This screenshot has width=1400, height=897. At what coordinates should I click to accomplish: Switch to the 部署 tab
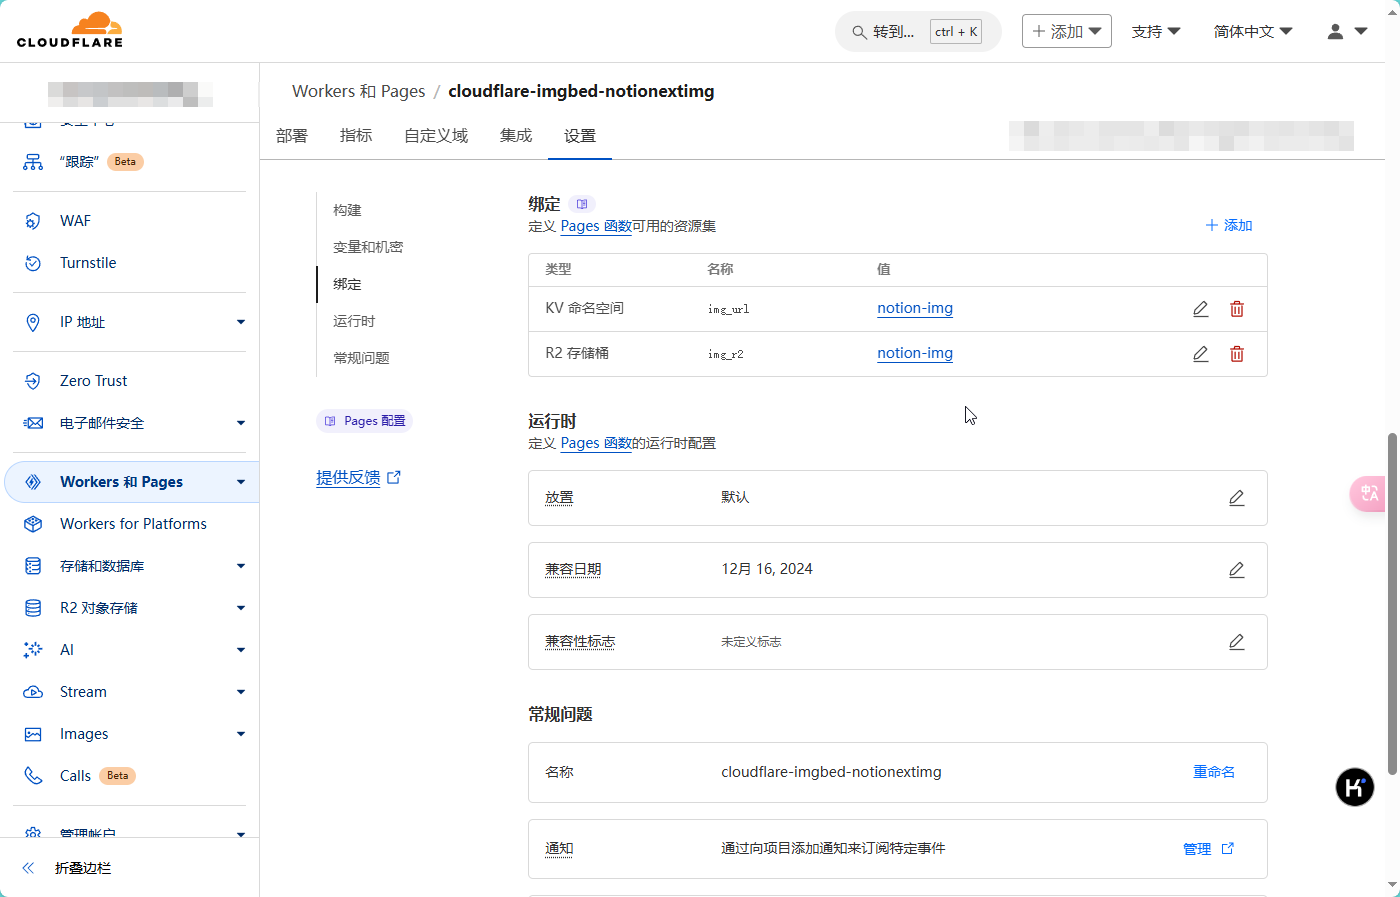[292, 136]
